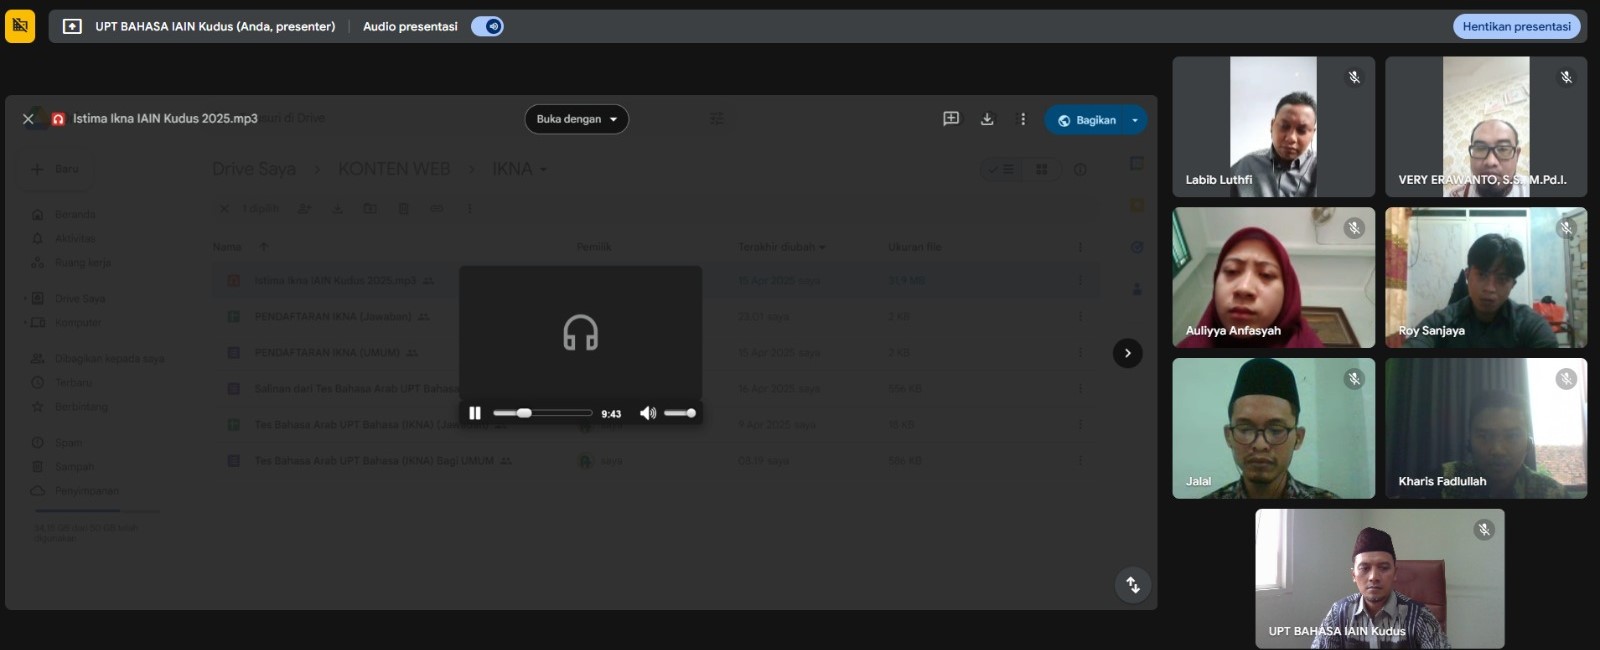Close the audio preview with the X icon
This screenshot has height=650, width=1600.
[28, 119]
